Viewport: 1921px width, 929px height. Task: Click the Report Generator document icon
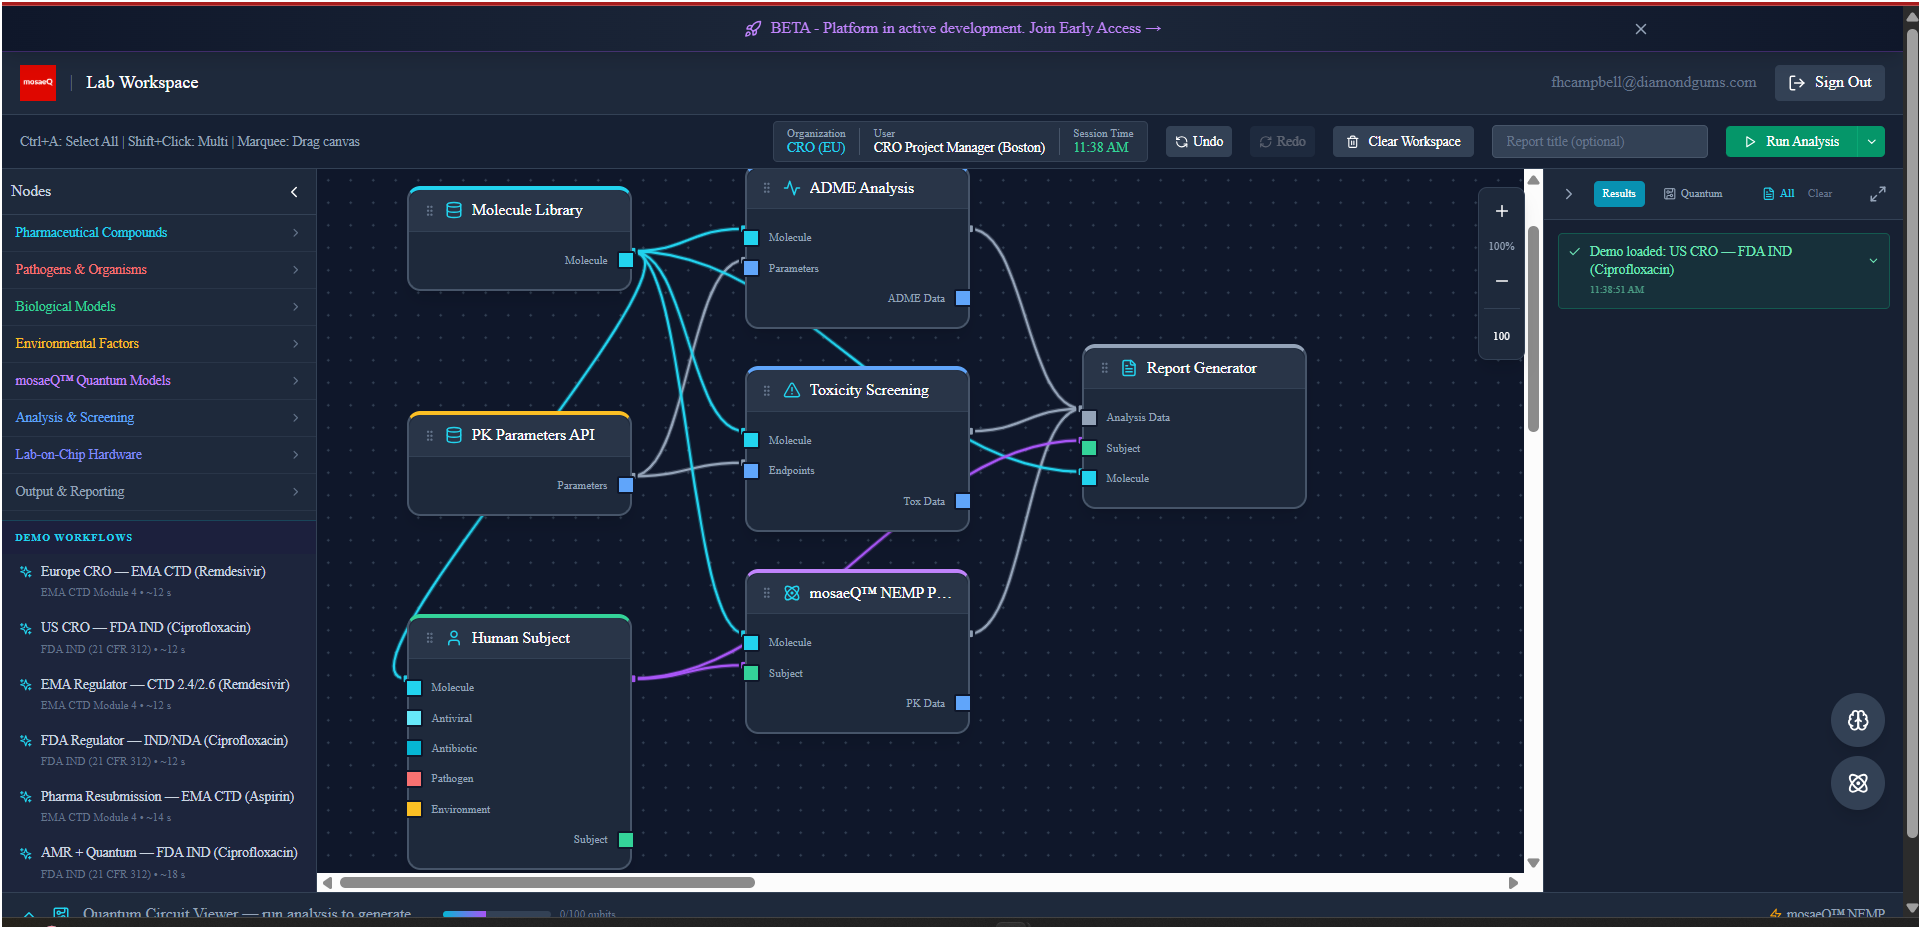pyautogui.click(x=1128, y=368)
